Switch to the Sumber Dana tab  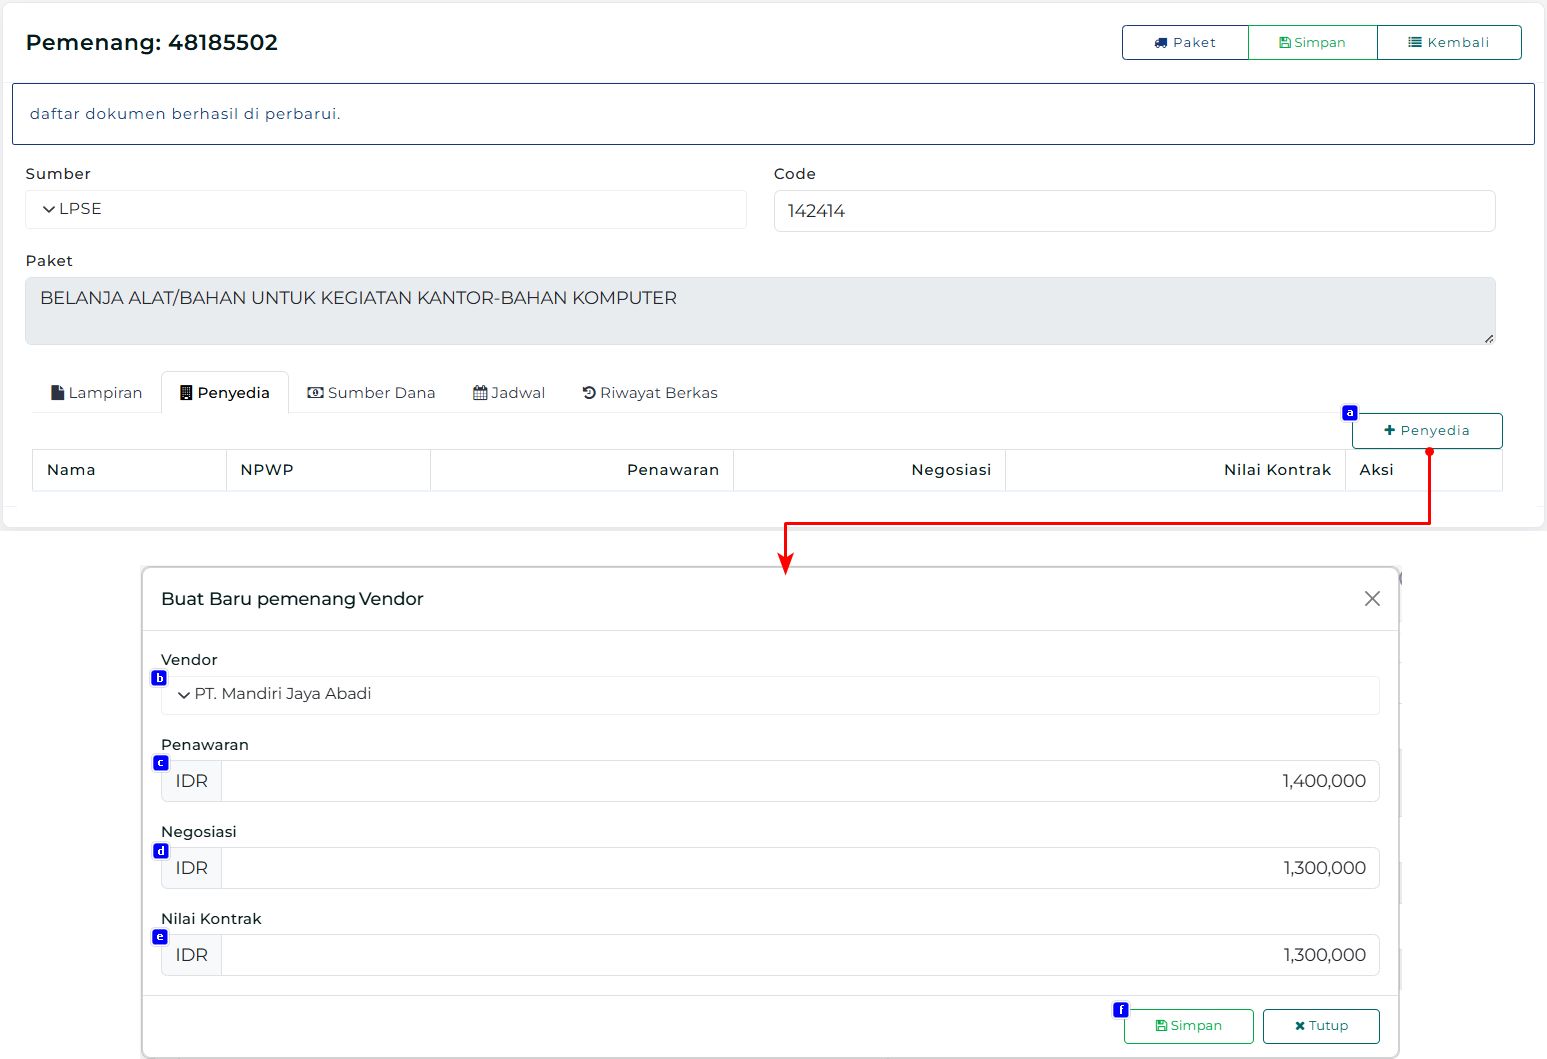(371, 393)
